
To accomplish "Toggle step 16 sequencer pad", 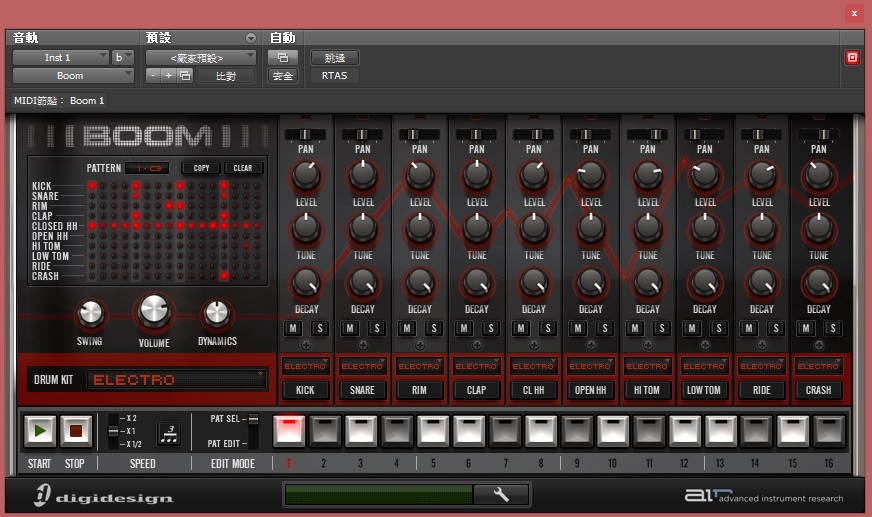I will coord(829,431).
